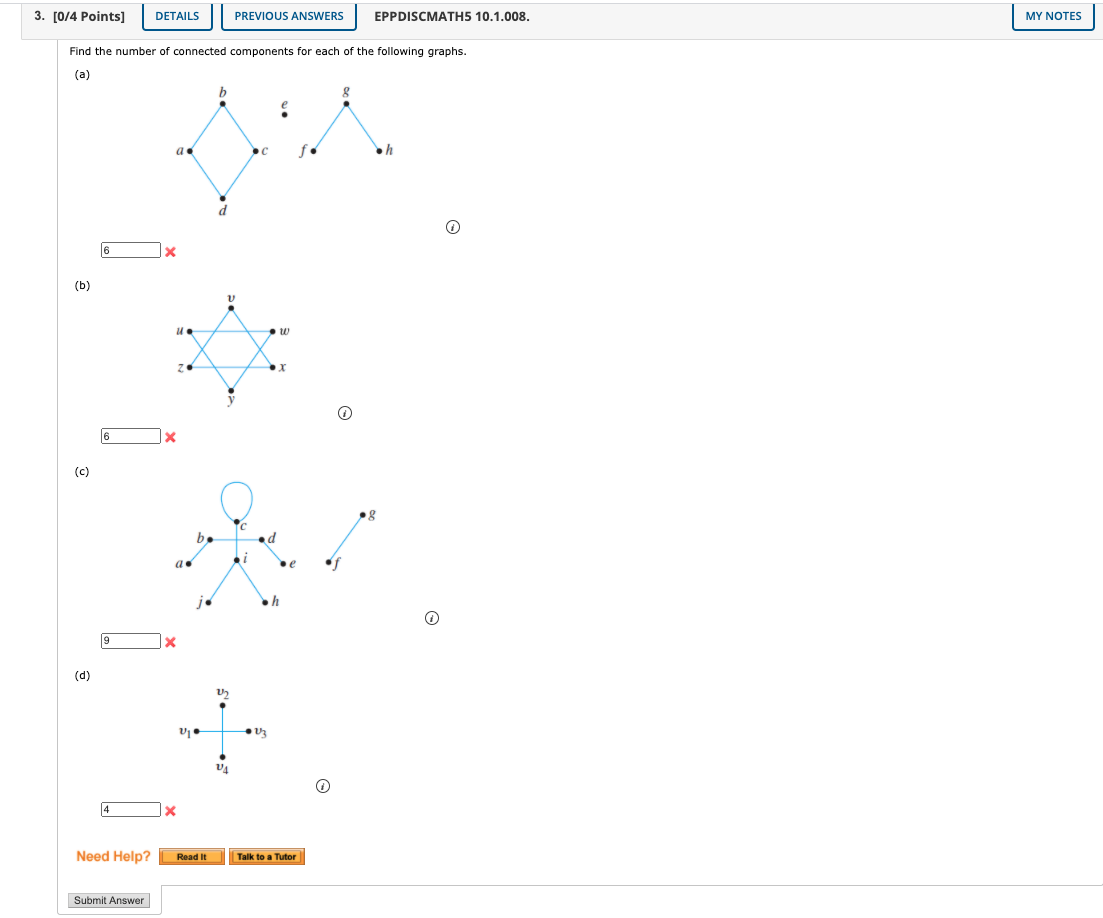Click the Read It help button

coord(192,856)
